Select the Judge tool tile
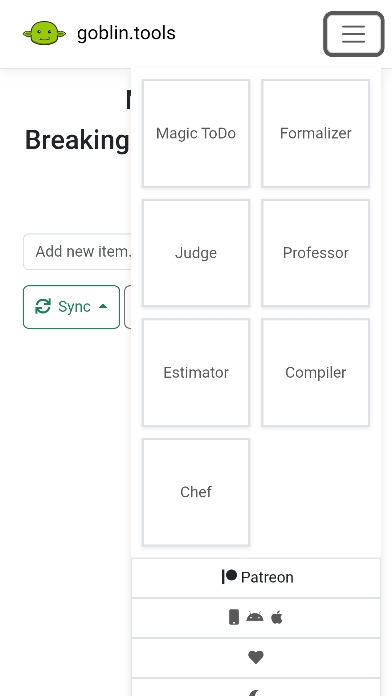The width and height of the screenshot is (392, 696). tap(196, 253)
